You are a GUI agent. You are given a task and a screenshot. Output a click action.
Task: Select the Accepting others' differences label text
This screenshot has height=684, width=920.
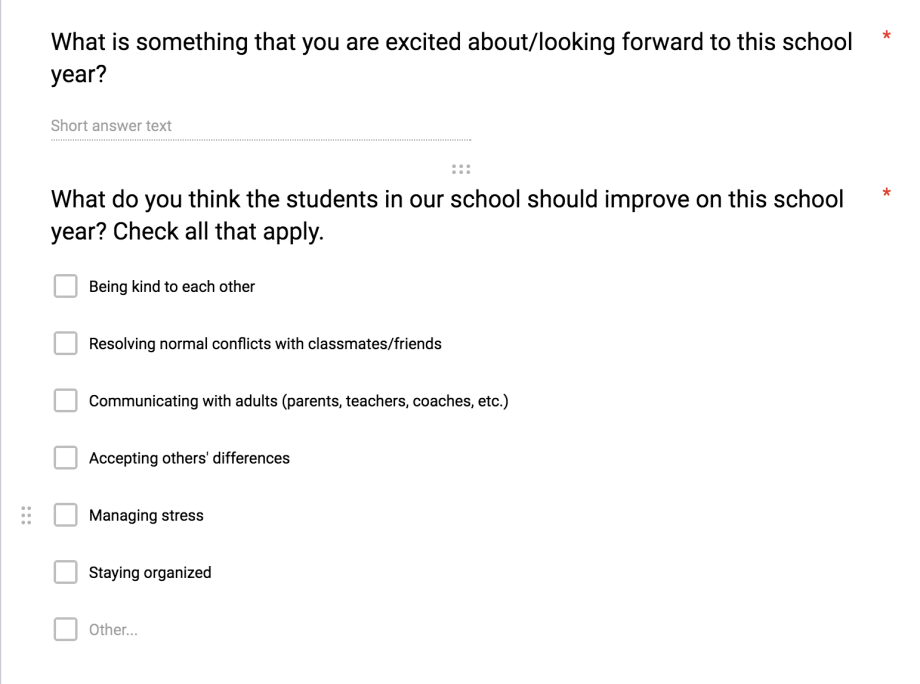[189, 457]
